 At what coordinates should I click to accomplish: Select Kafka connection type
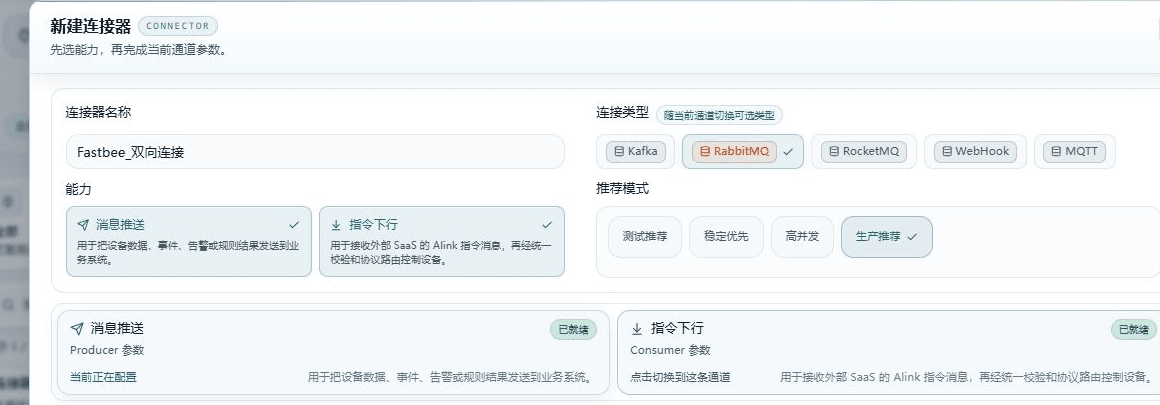click(636, 151)
